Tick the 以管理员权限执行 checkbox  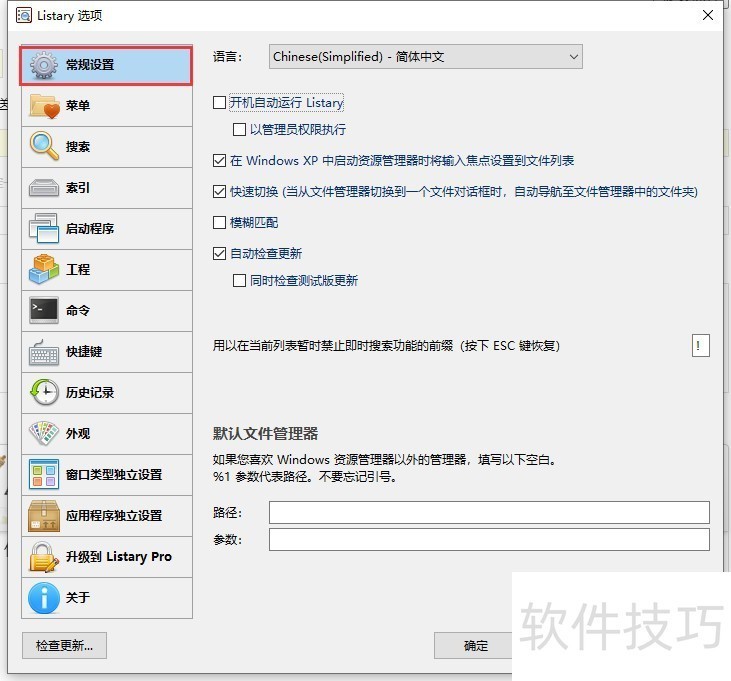pos(239,130)
